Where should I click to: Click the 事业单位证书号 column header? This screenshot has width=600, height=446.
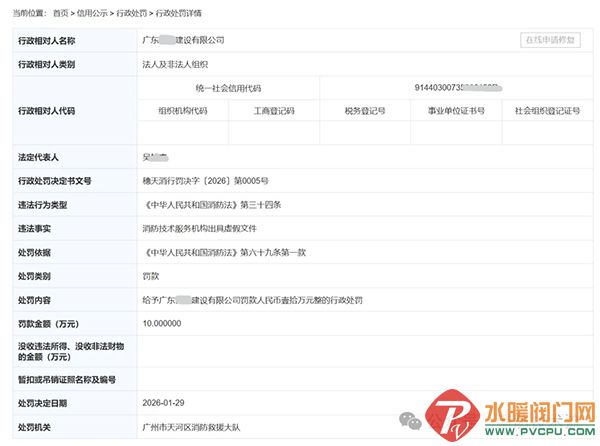tap(456, 110)
